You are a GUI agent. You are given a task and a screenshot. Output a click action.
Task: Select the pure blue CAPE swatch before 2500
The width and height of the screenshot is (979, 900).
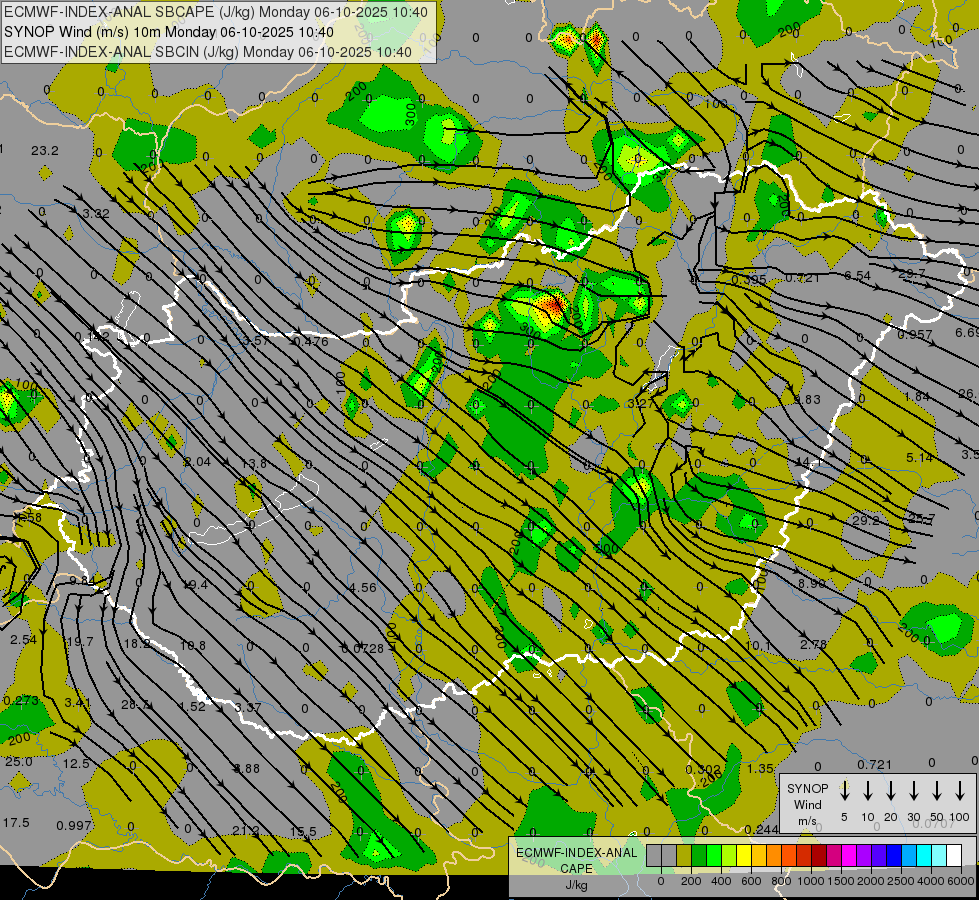click(x=894, y=855)
